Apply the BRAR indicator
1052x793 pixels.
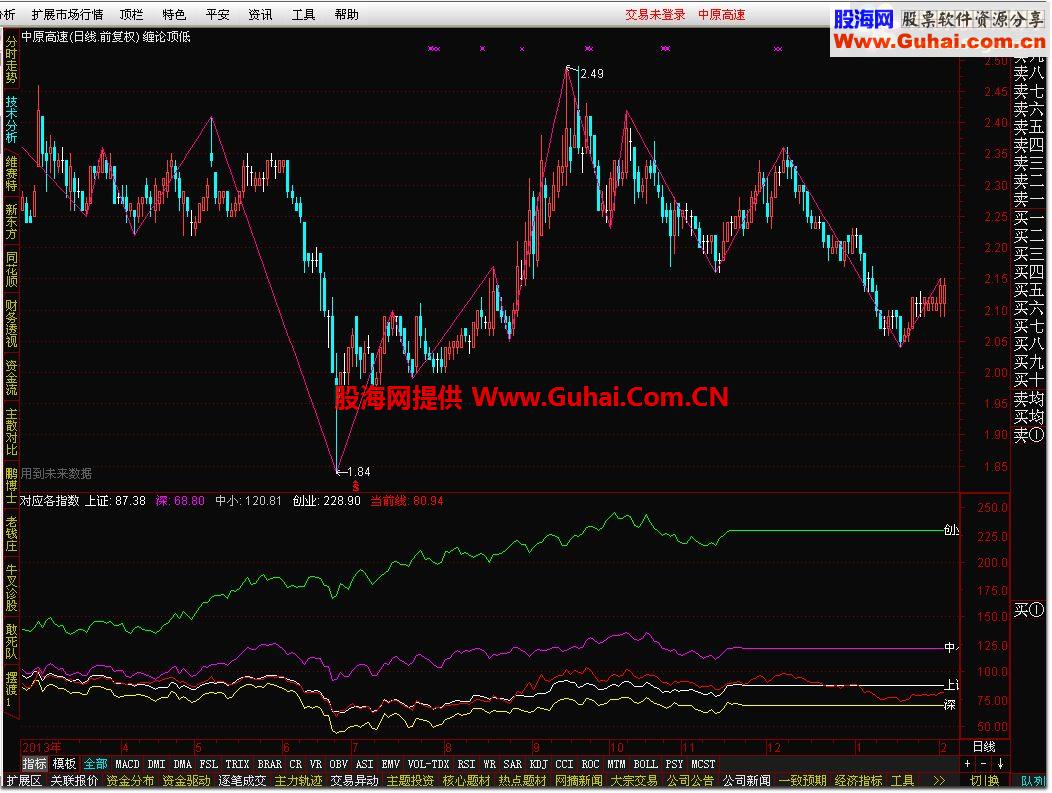(270, 763)
